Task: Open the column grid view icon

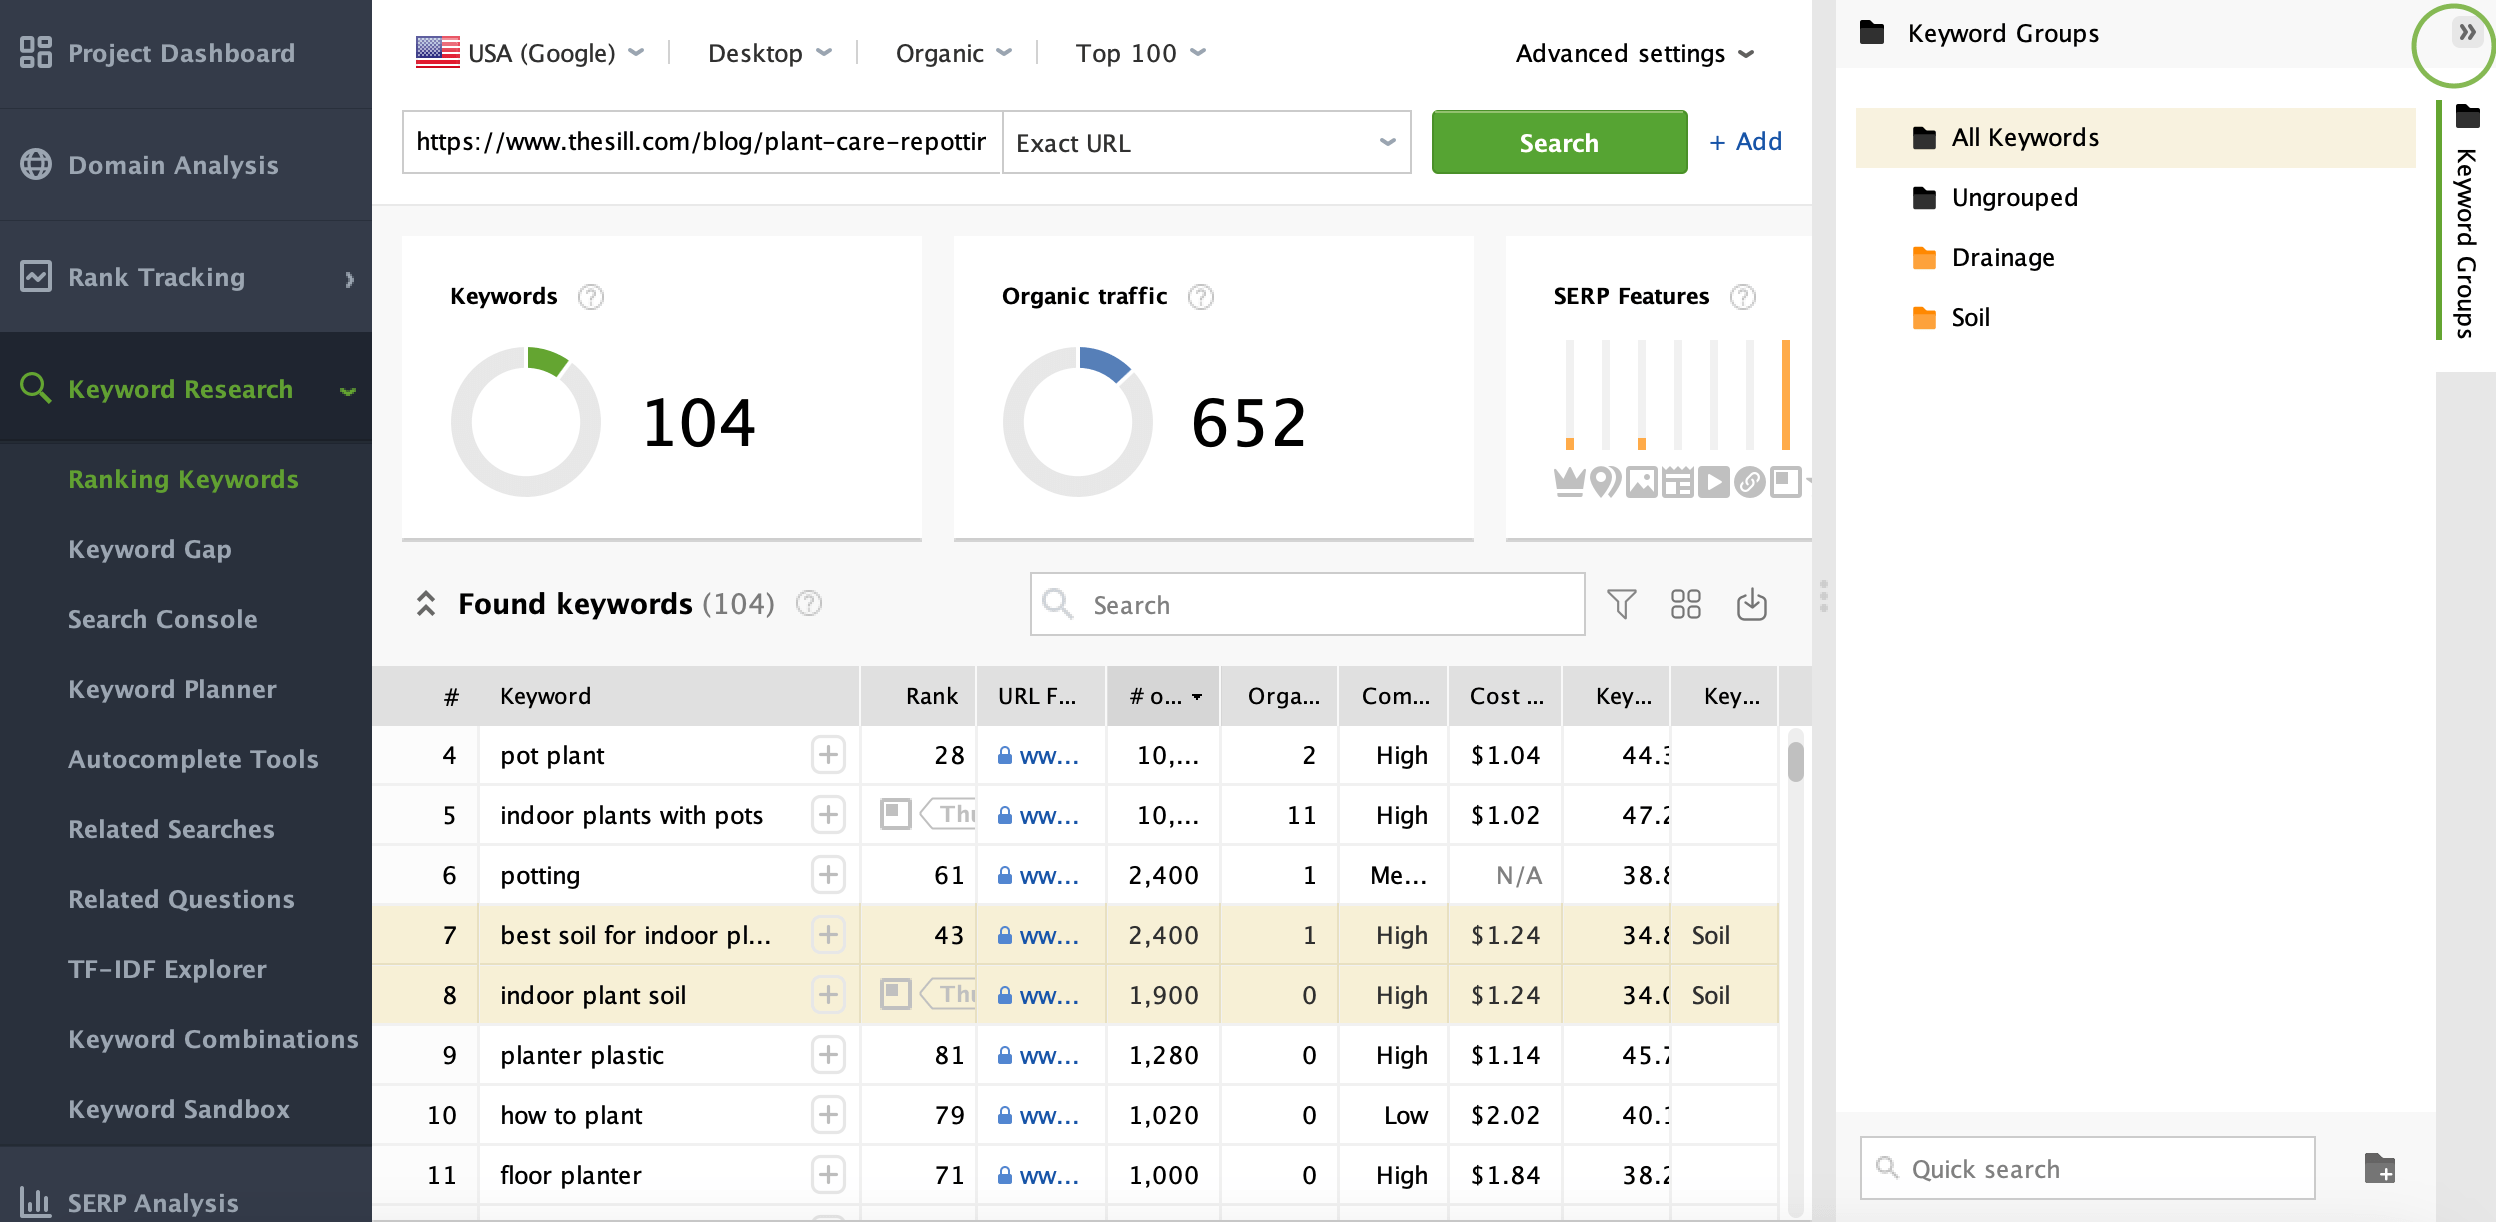Action: (x=1685, y=604)
